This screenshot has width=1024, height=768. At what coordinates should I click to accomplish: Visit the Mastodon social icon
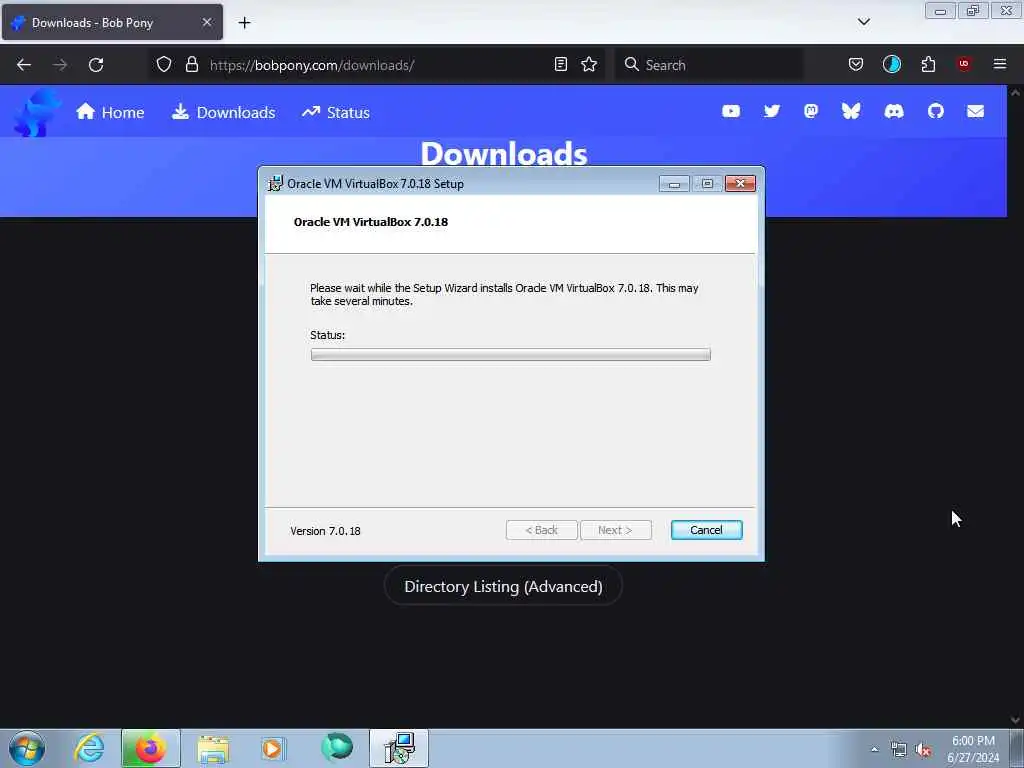pos(811,111)
